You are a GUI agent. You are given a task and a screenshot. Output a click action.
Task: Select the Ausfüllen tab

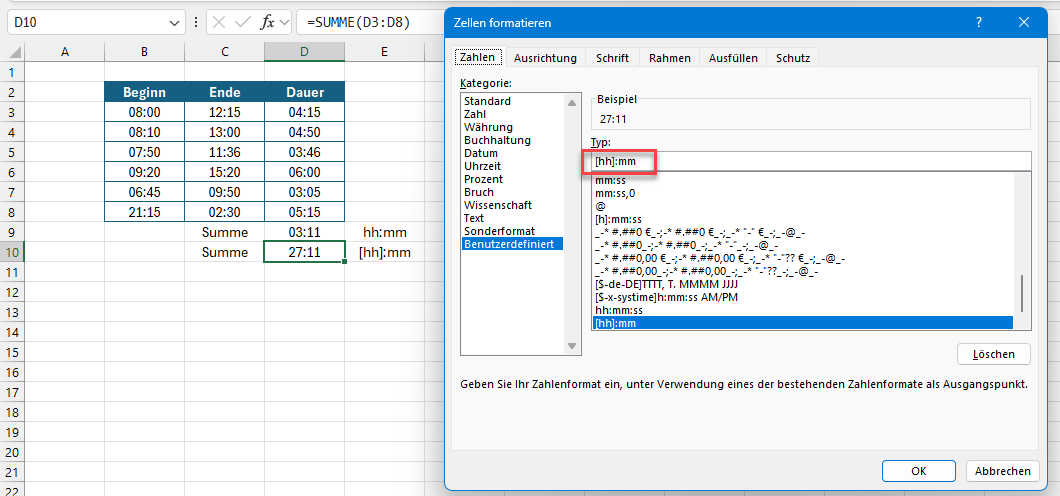coord(733,58)
